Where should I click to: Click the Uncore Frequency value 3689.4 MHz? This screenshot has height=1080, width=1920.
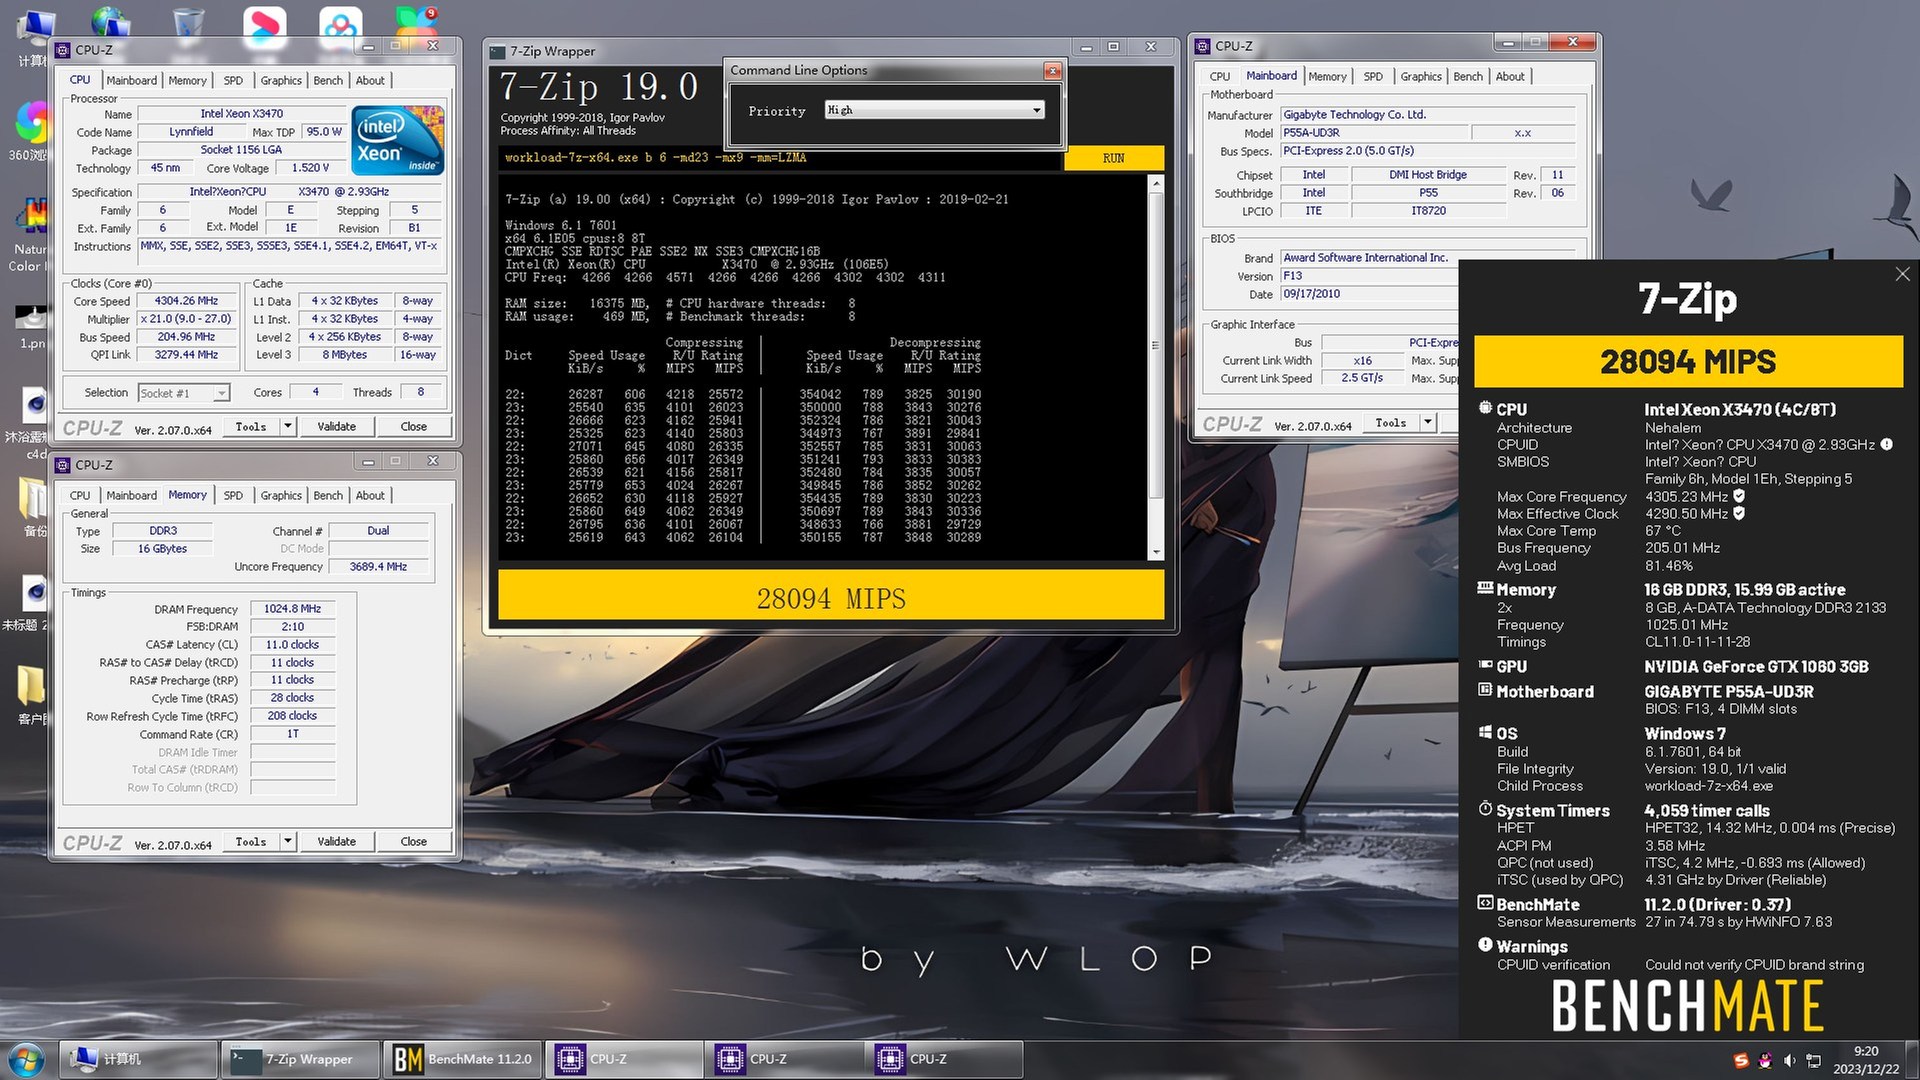tap(378, 567)
